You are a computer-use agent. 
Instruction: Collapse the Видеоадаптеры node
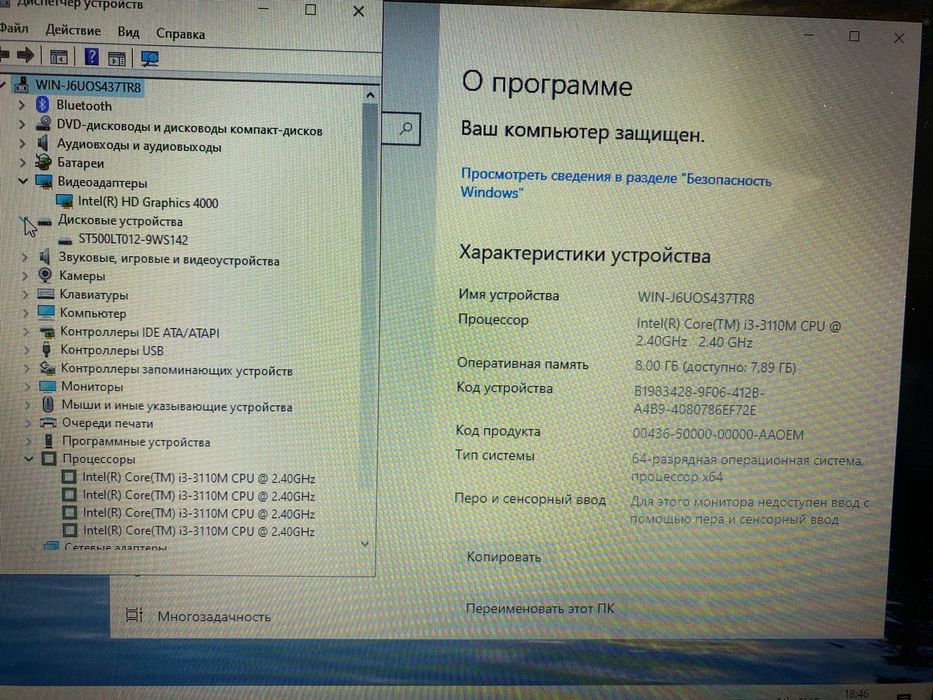[x=23, y=181]
